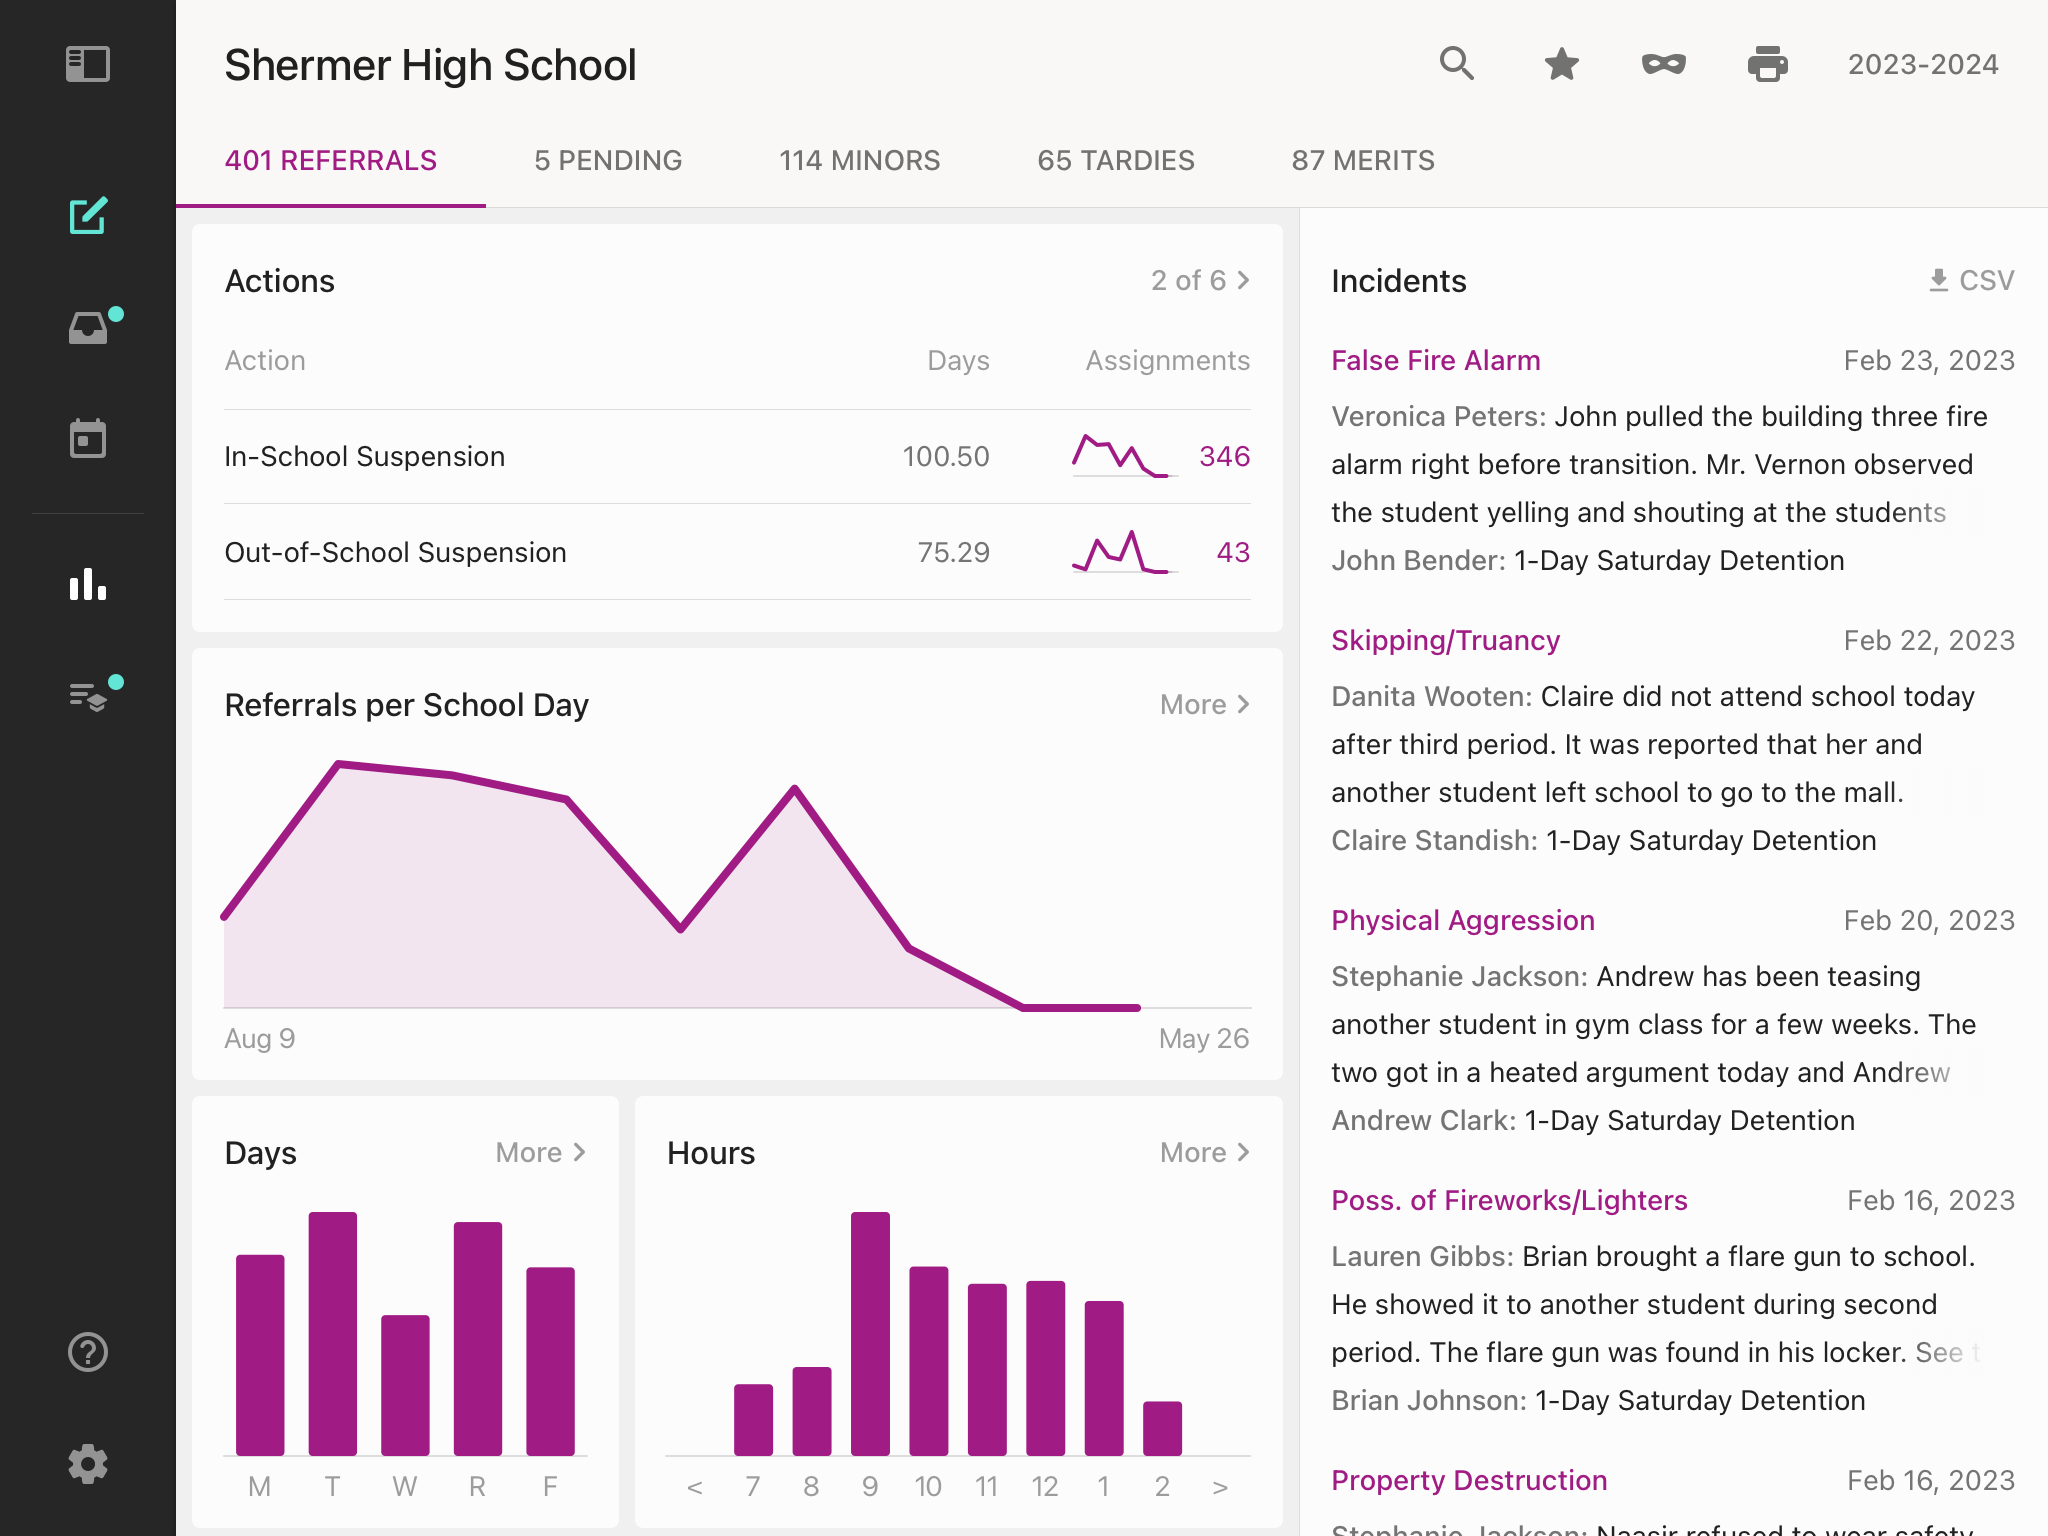
Task: Download incidents as CSV
Action: [x=1971, y=281]
